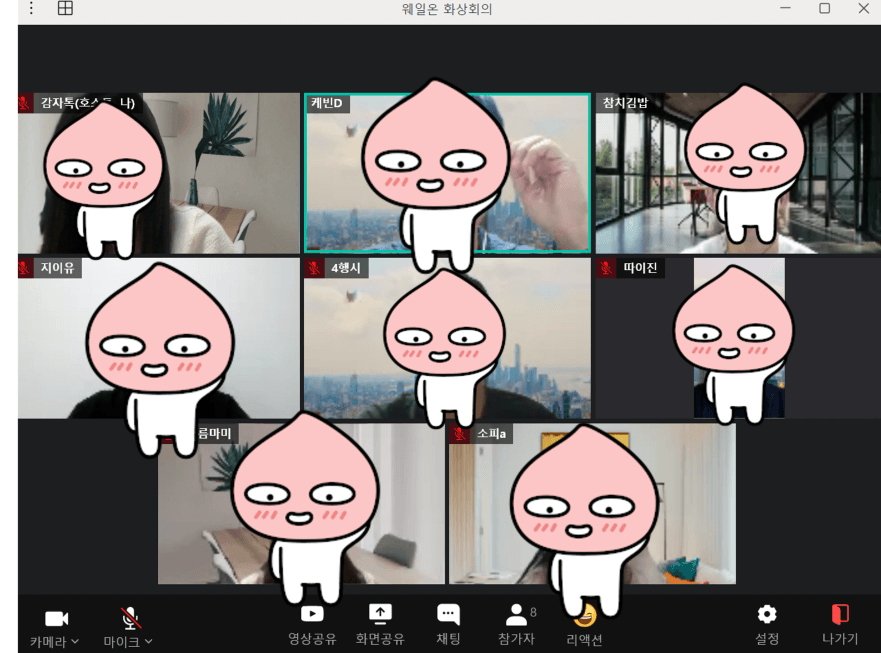Image resolution: width=881 pixels, height=653 pixels.
Task: Expand the 카메라 device options chevron
Action: pos(75,641)
